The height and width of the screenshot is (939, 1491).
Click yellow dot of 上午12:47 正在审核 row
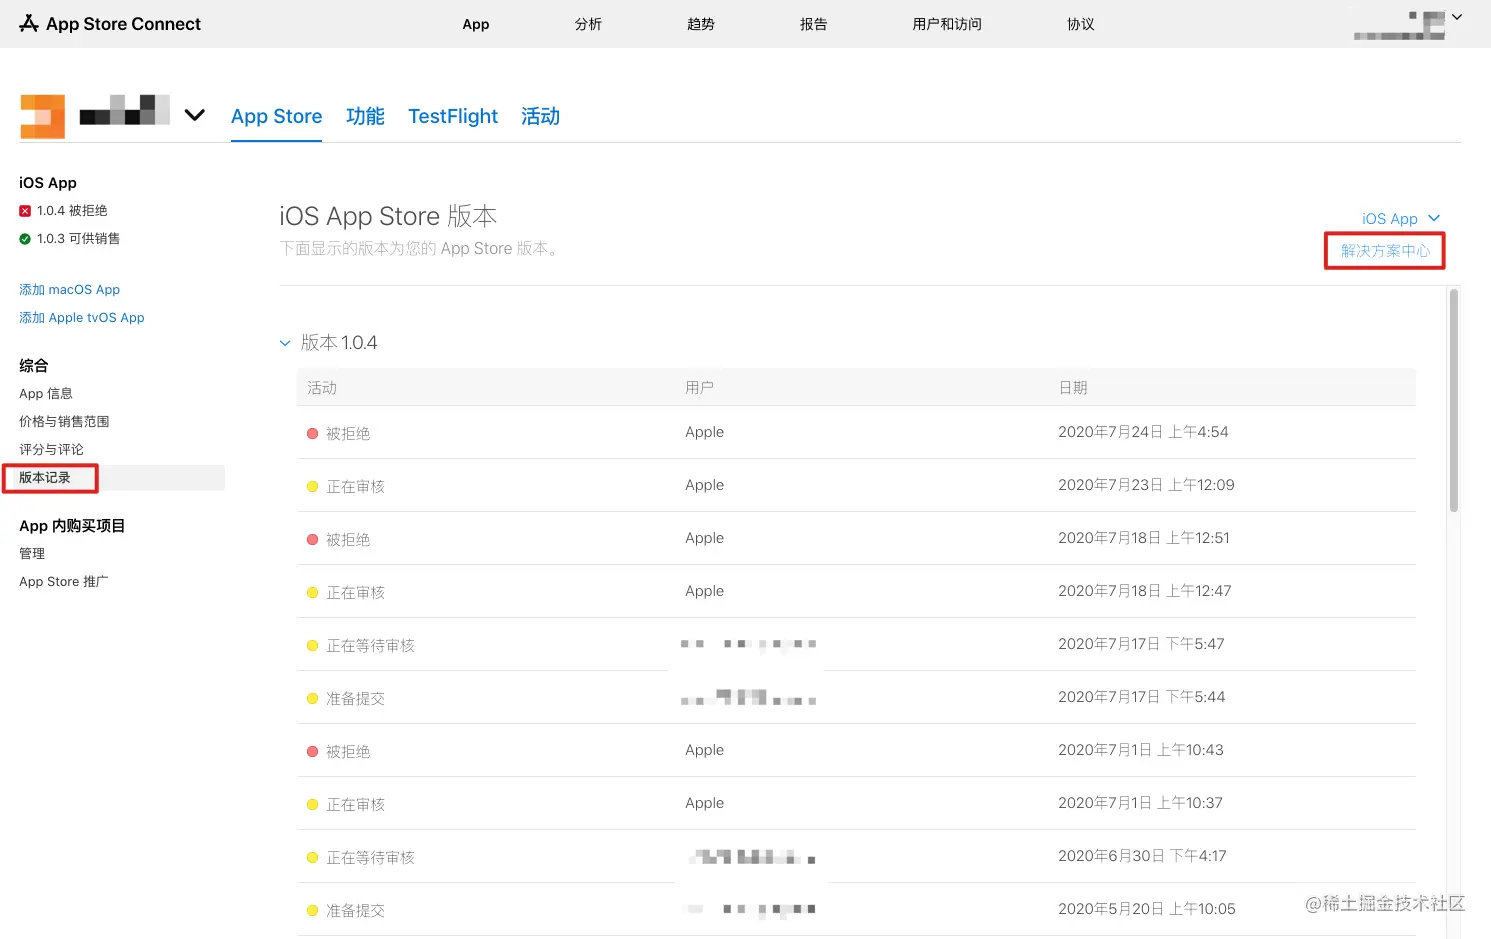click(x=312, y=593)
